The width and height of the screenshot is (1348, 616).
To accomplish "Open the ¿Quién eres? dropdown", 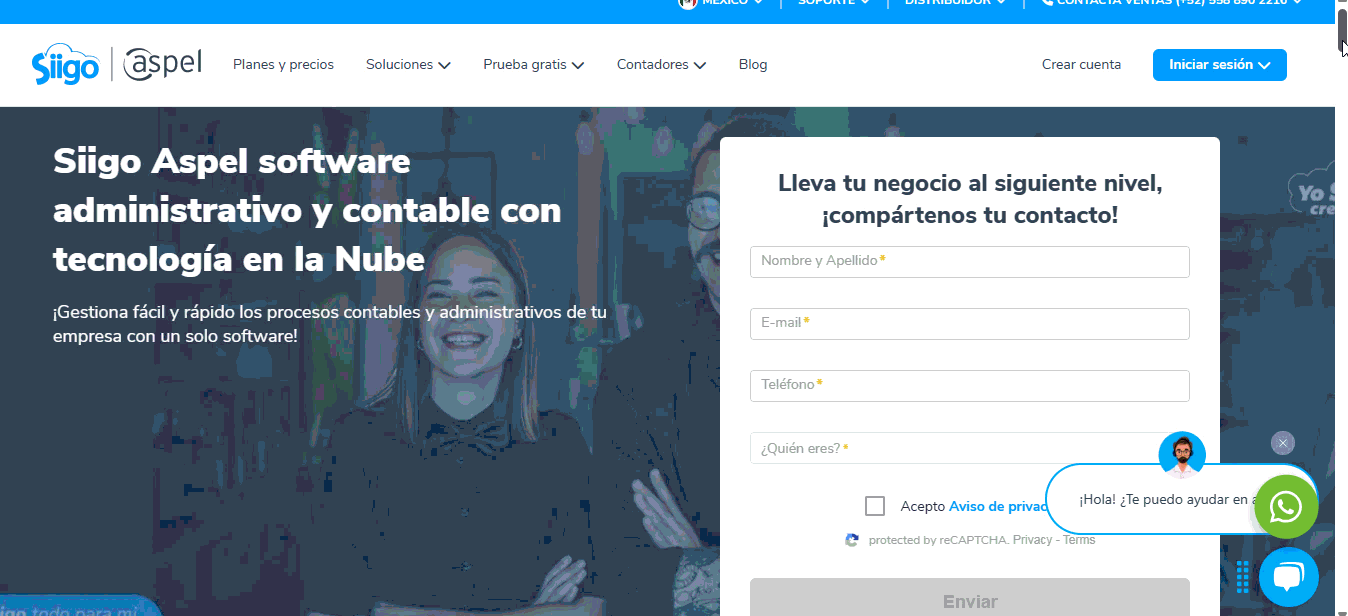I will point(969,448).
